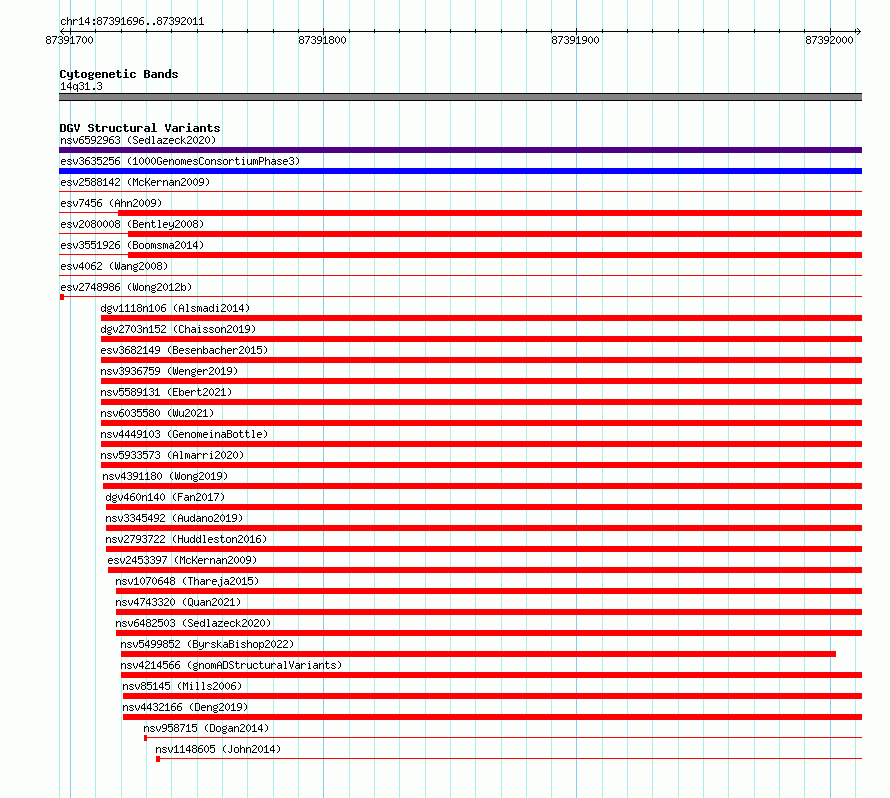Viewport: 890px width, 798px height.
Task: Click the red bar under dgv1118n106 (Alsmadi2014)
Action: tap(481, 318)
